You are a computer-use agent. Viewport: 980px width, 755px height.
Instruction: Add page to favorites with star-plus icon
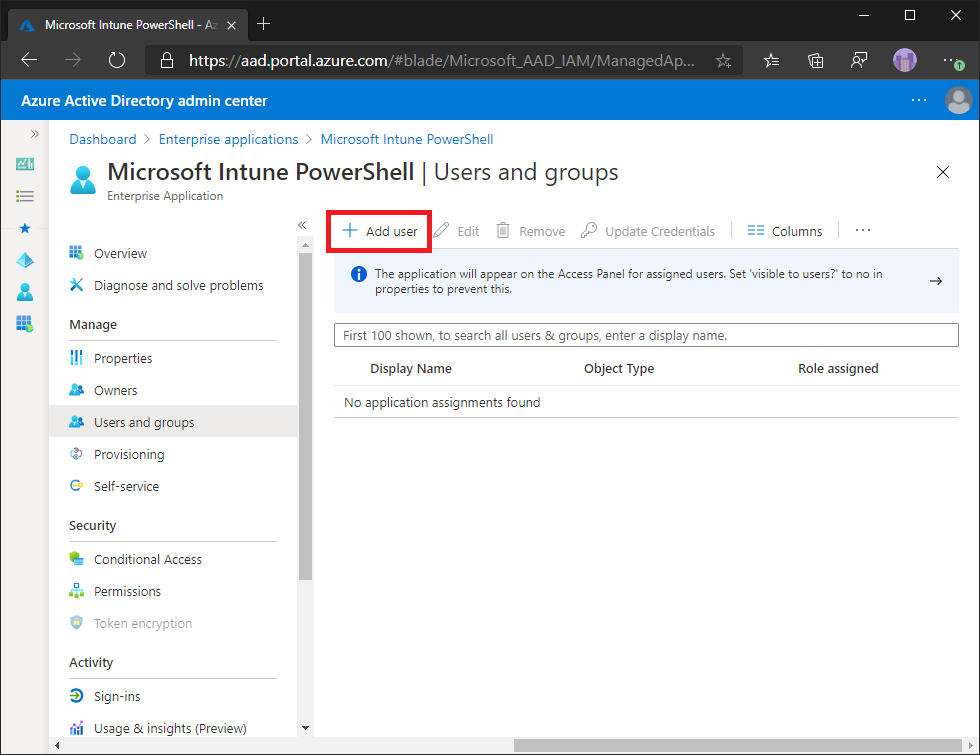click(x=723, y=61)
